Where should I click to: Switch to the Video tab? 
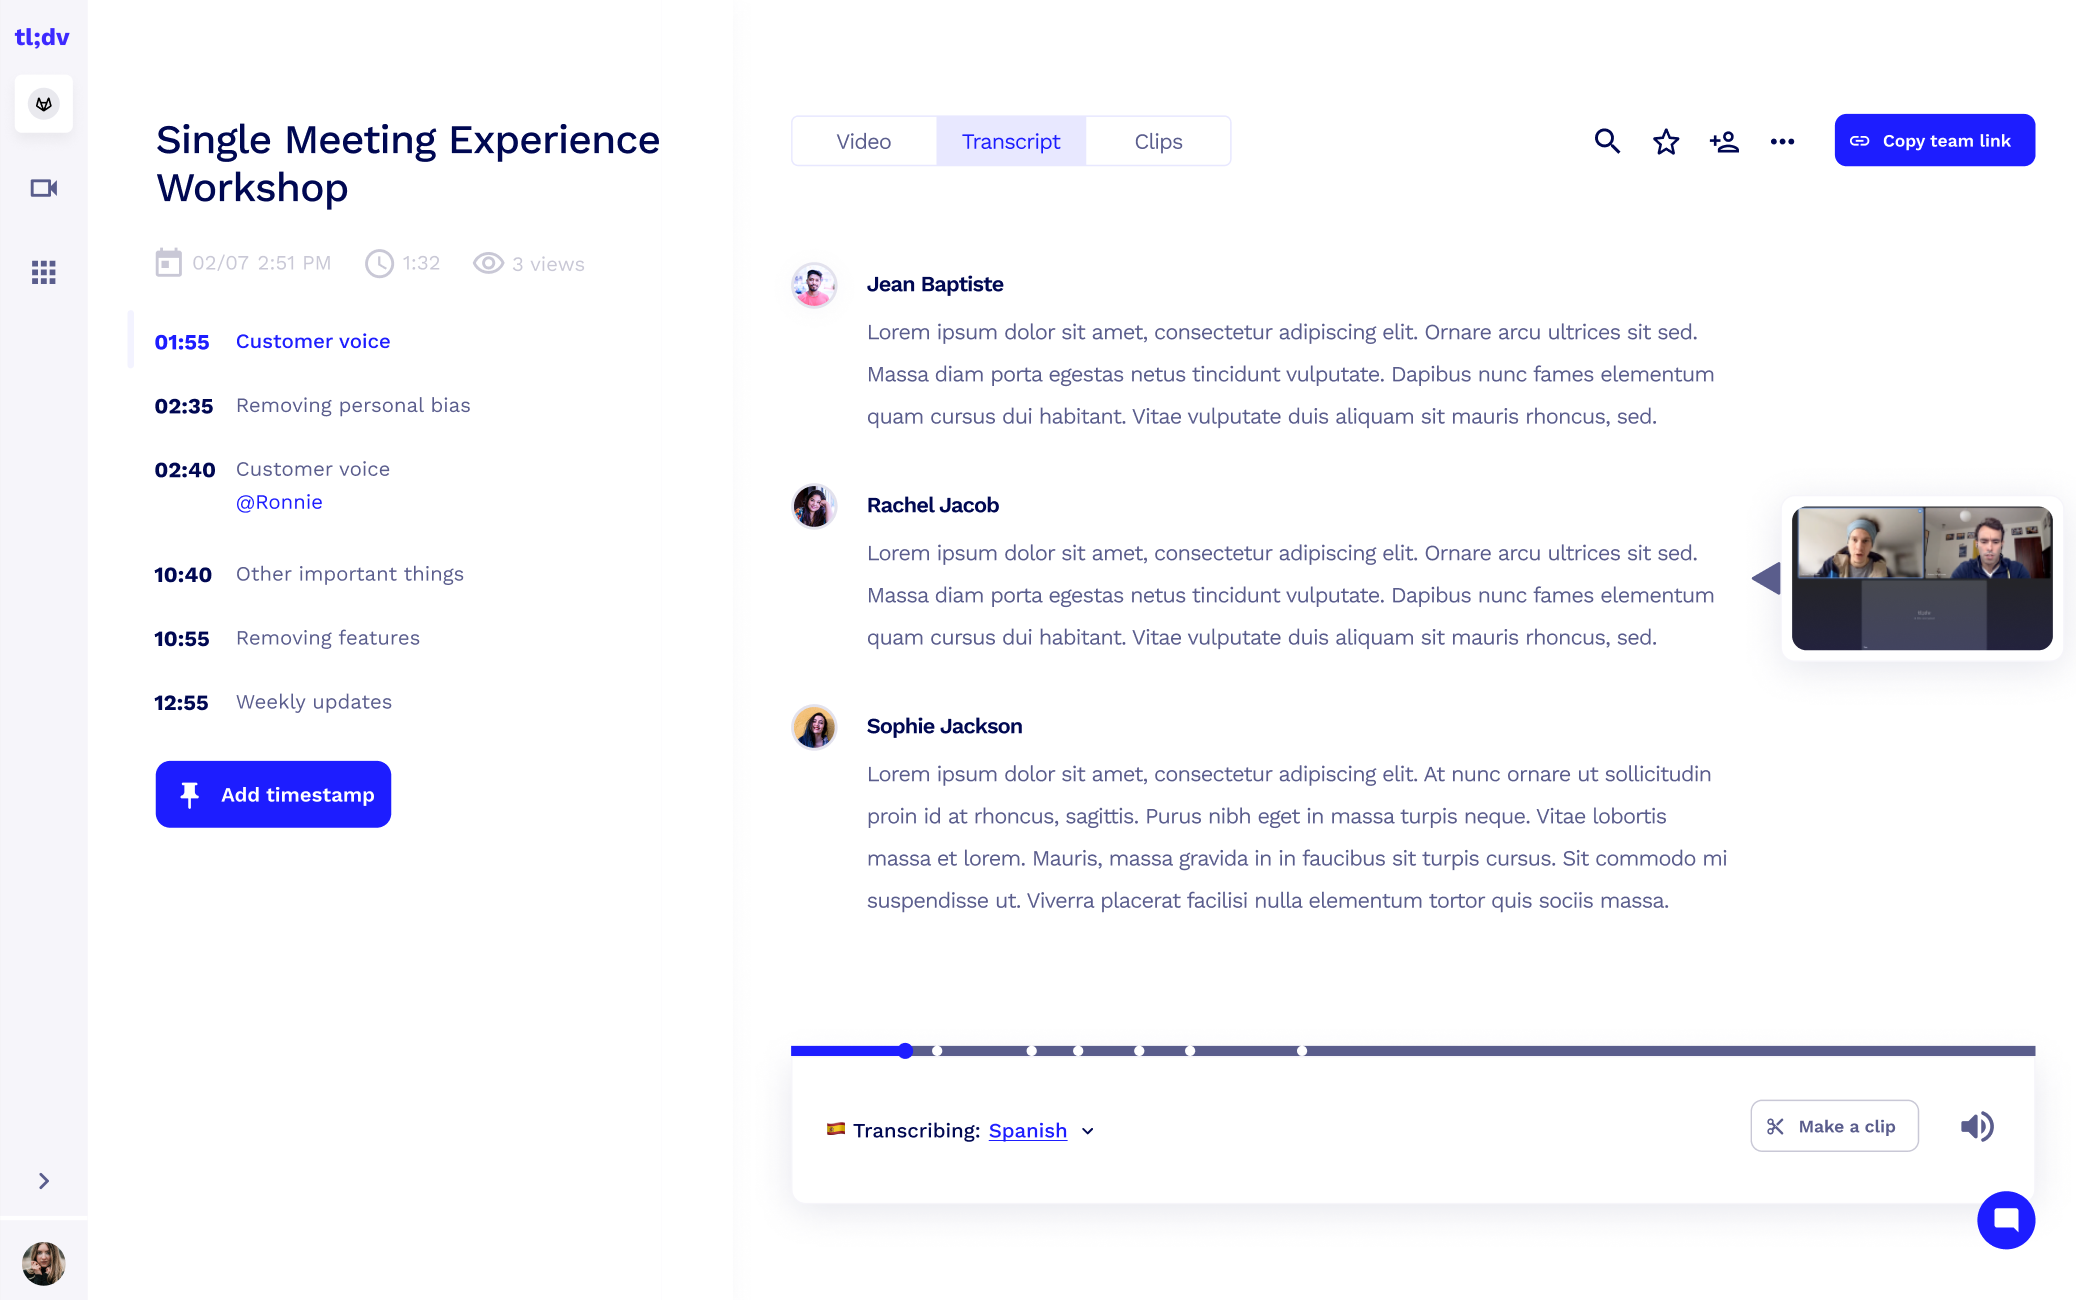tap(864, 142)
